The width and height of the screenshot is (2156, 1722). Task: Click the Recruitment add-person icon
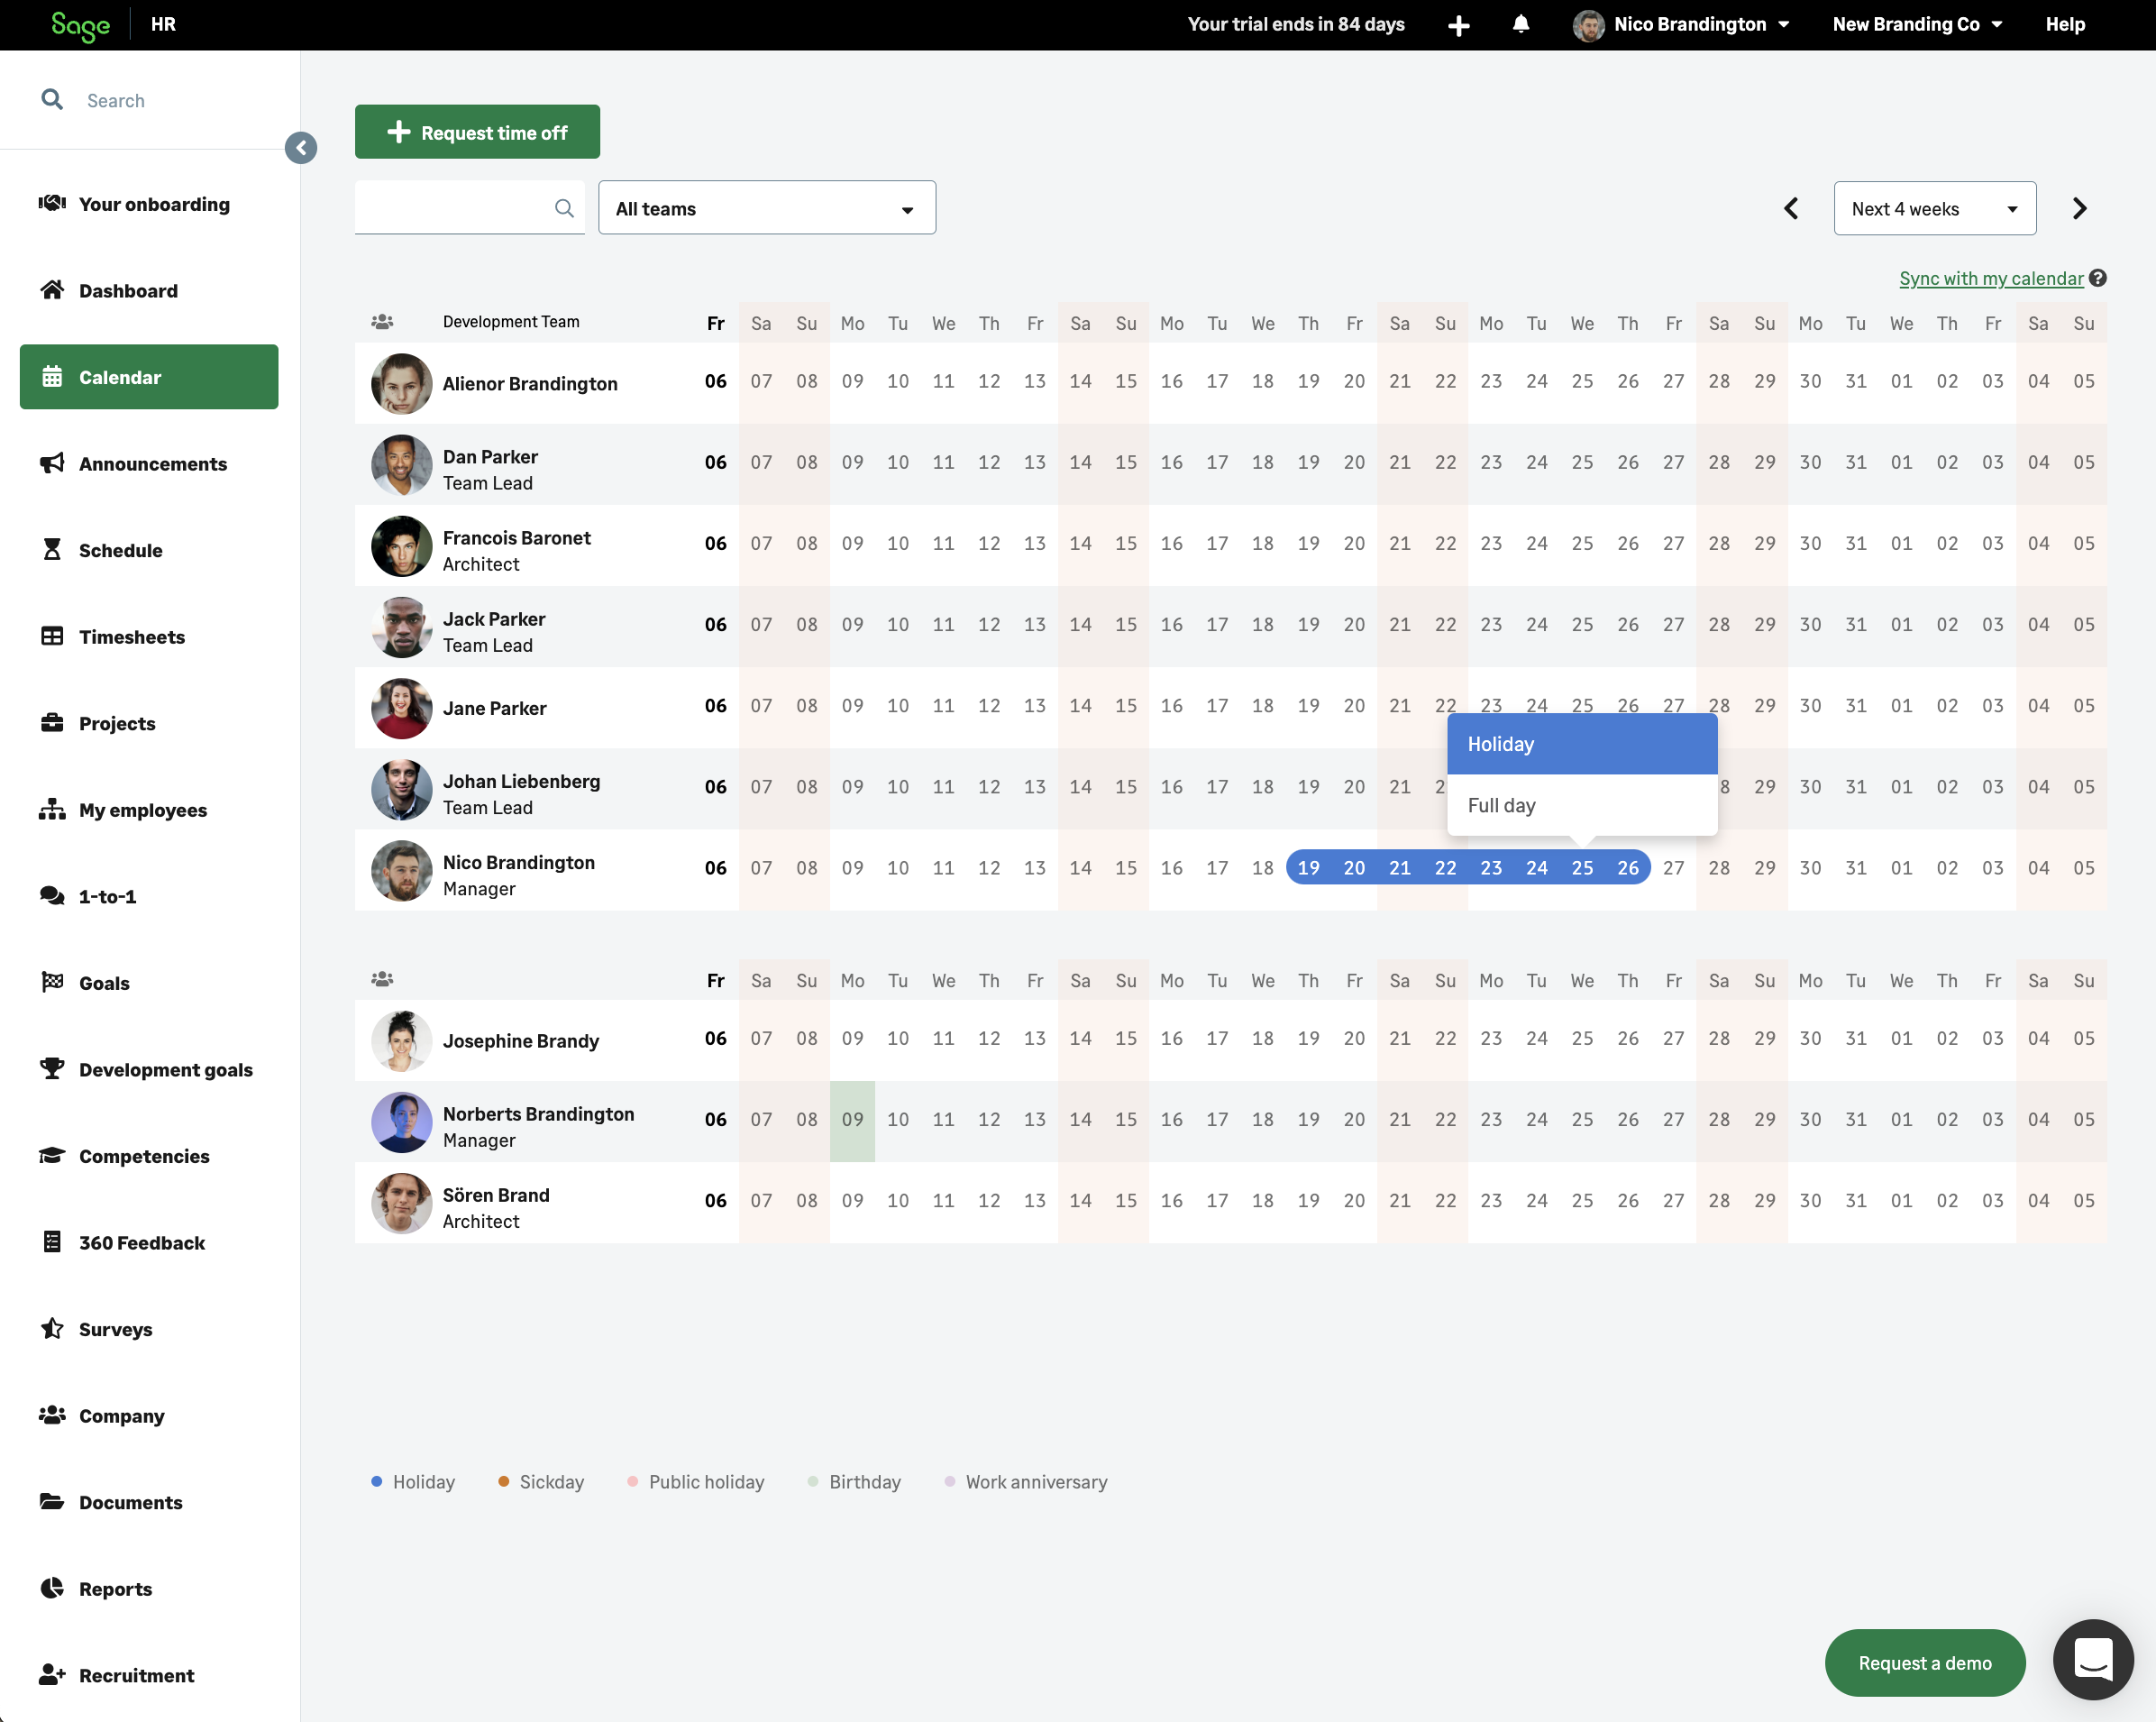point(52,1674)
